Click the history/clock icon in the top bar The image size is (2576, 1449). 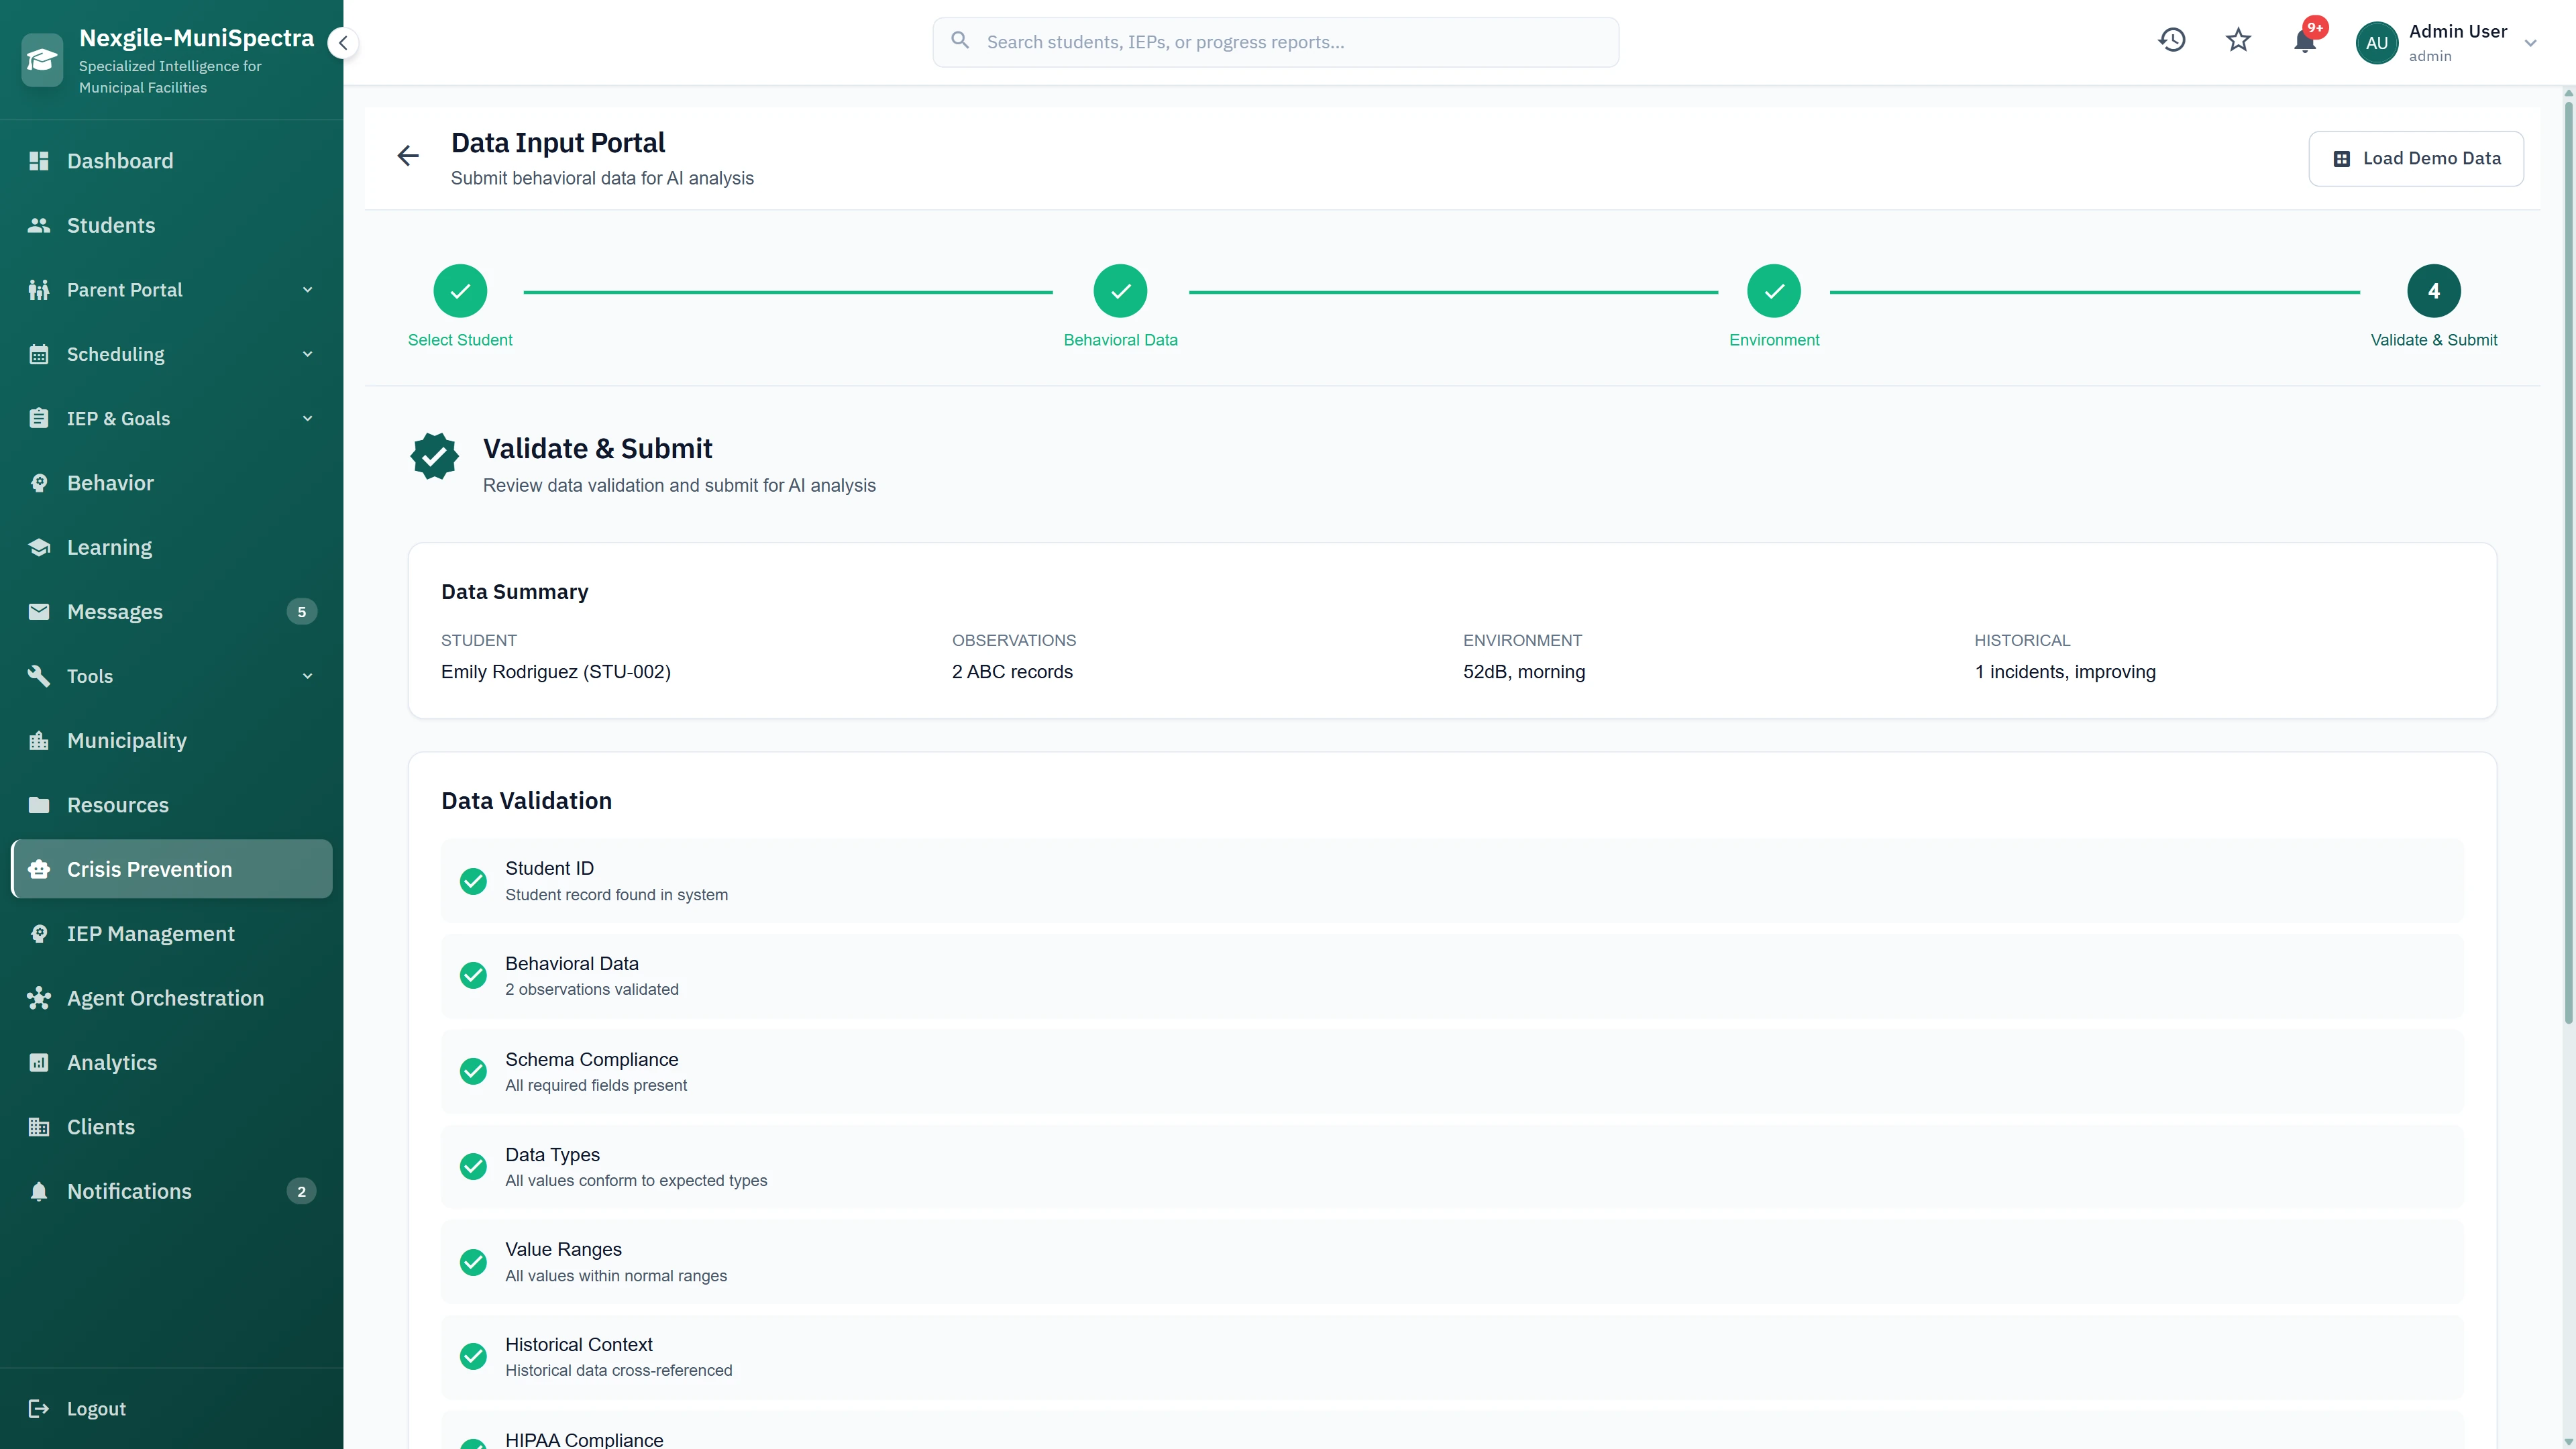(2172, 40)
